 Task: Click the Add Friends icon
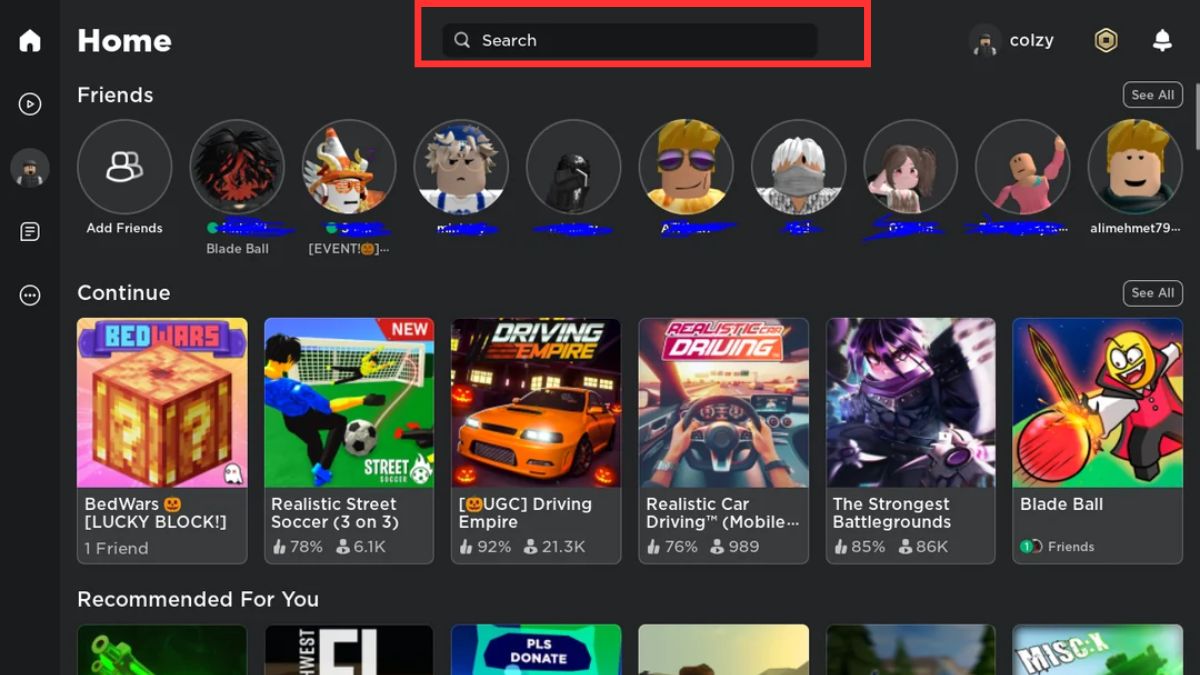[x=124, y=166]
